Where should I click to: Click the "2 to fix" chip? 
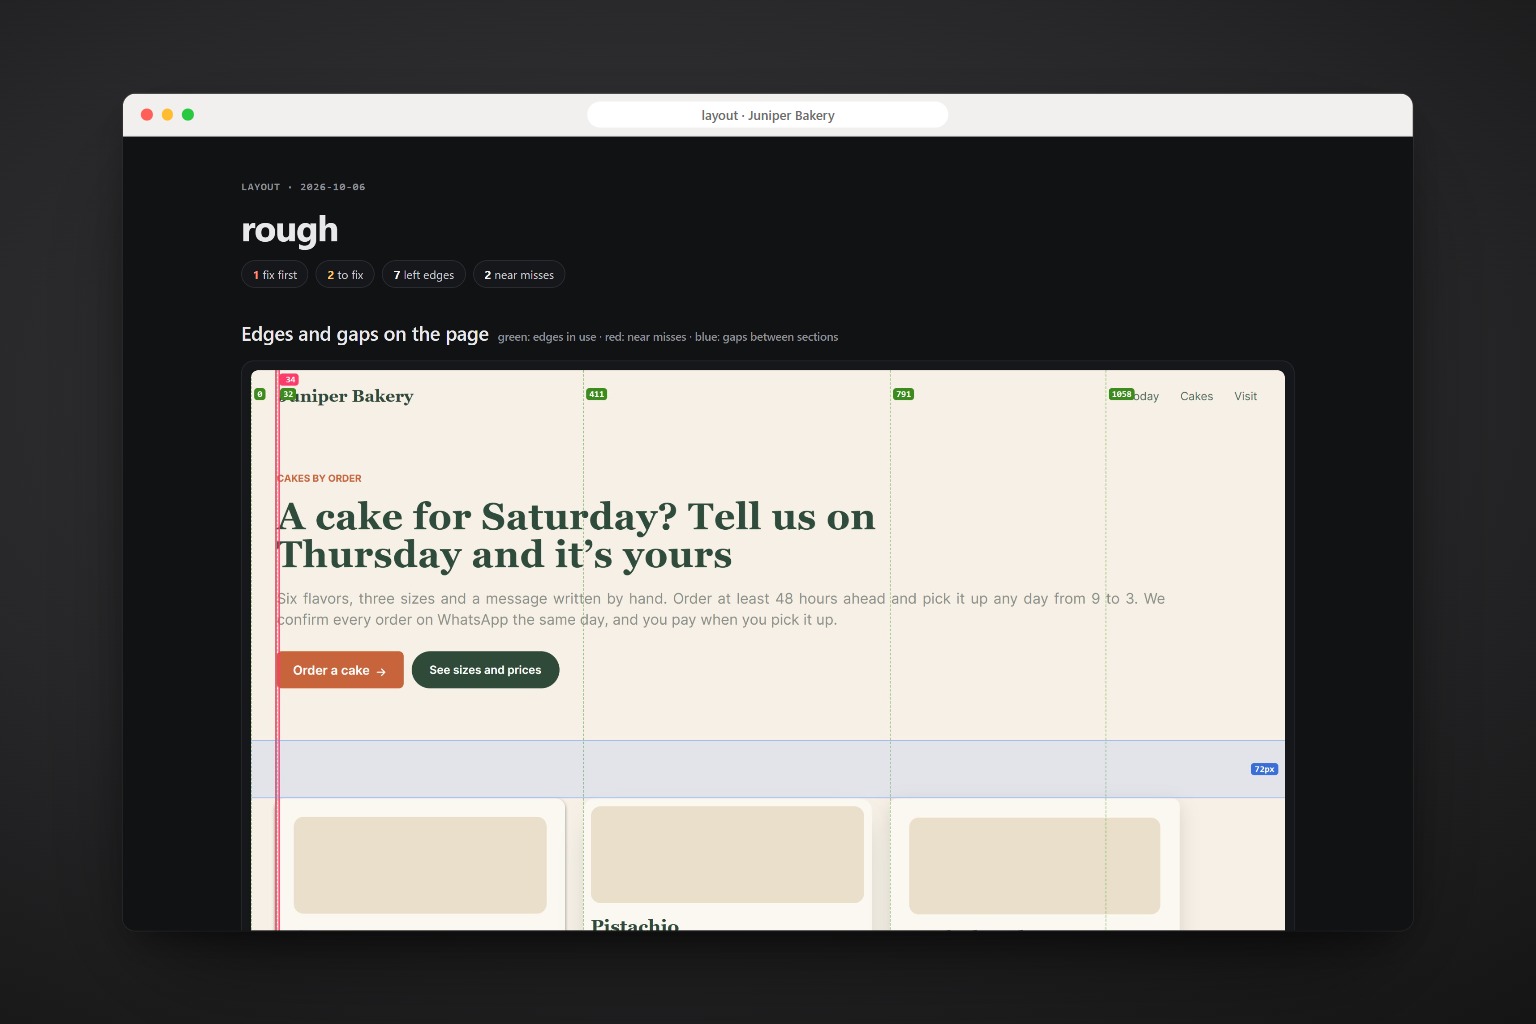pos(345,274)
